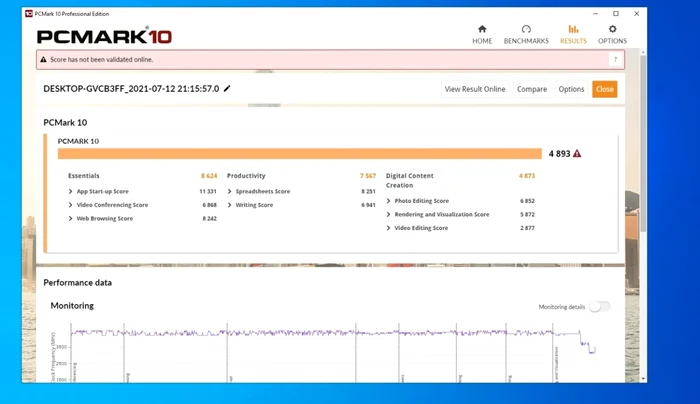Open the Benchmarks gauge icon
Image resolution: width=700 pixels, height=404 pixels.
pos(526,29)
